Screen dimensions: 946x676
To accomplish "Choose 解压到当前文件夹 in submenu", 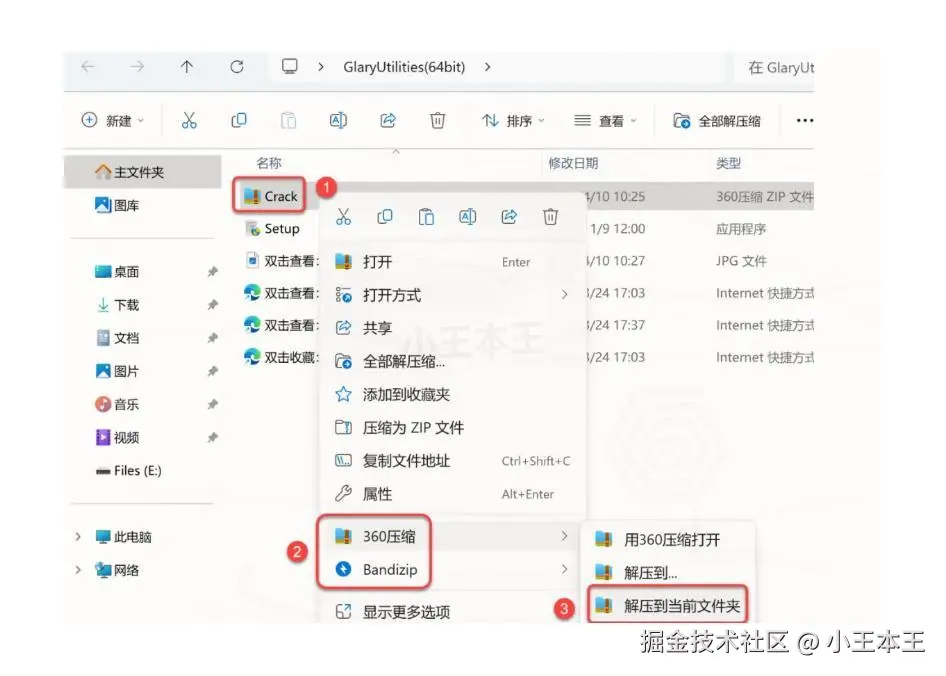I will pos(667,605).
